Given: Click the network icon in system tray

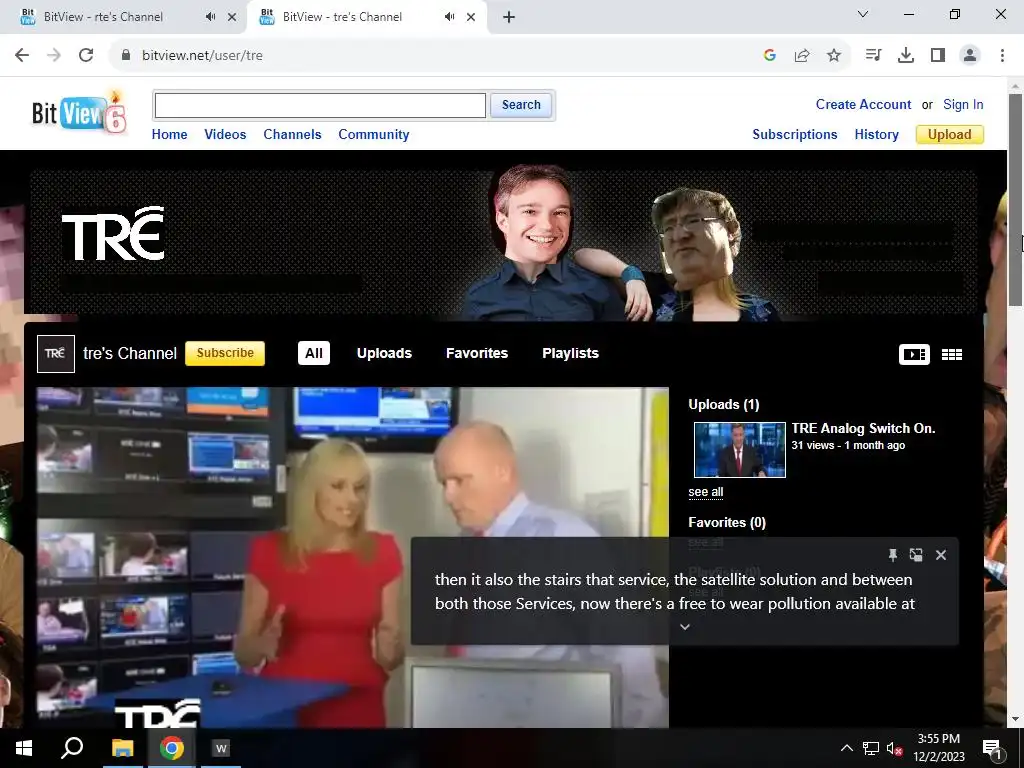Looking at the screenshot, I should 871,748.
